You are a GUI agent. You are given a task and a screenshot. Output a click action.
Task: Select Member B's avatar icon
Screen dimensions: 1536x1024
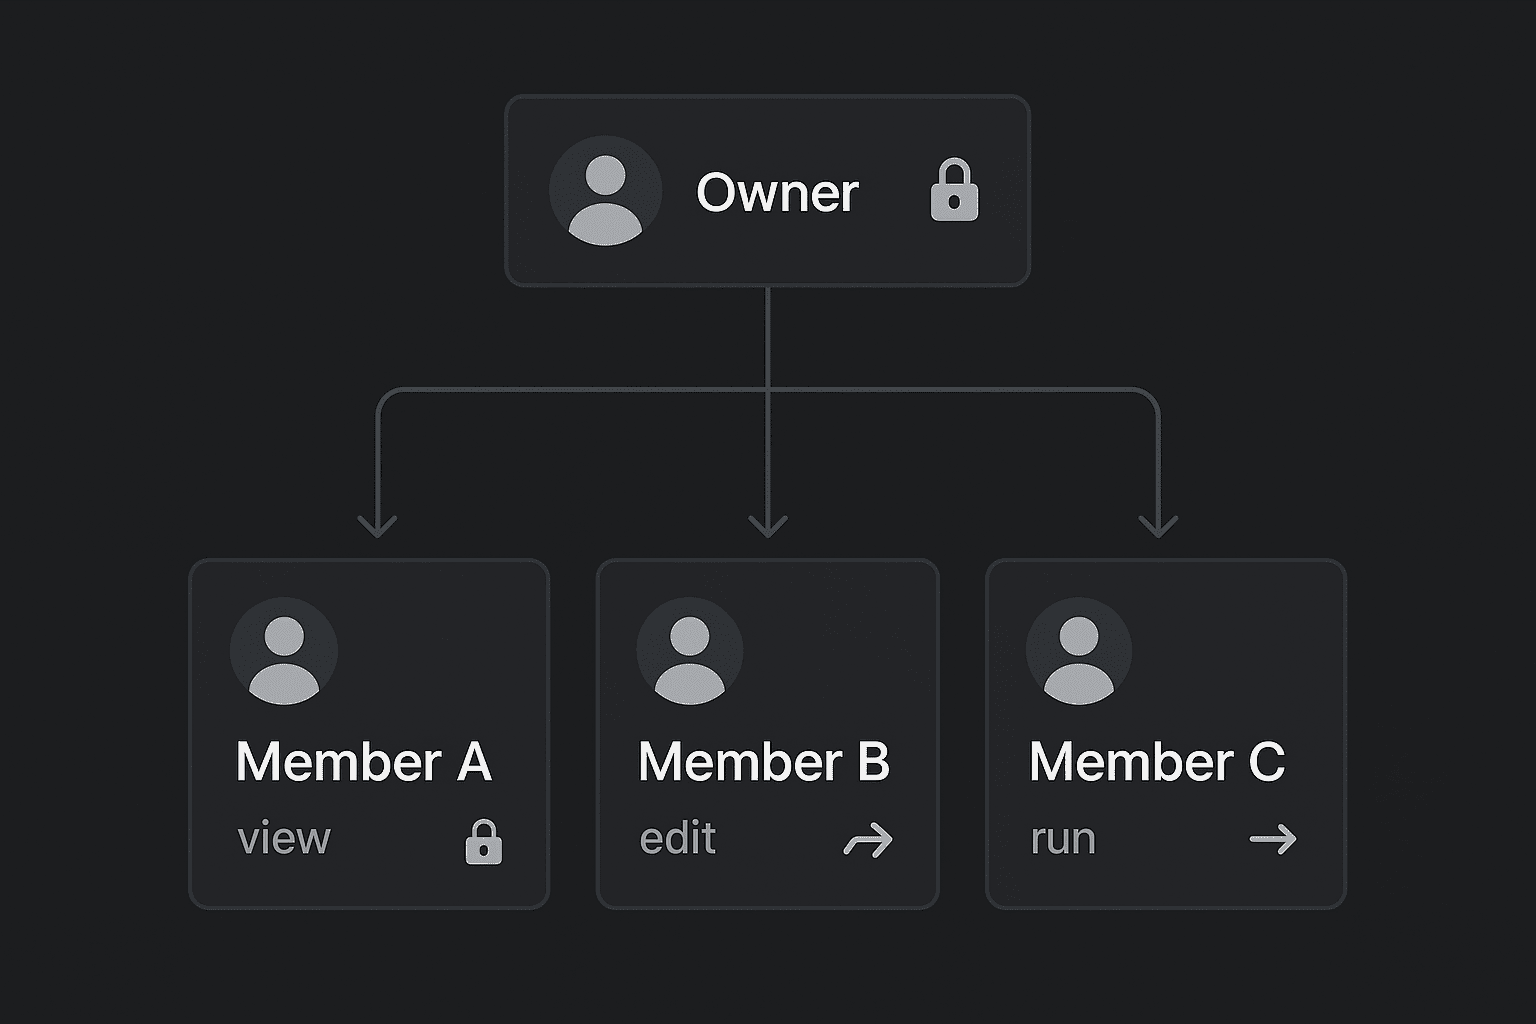689,651
